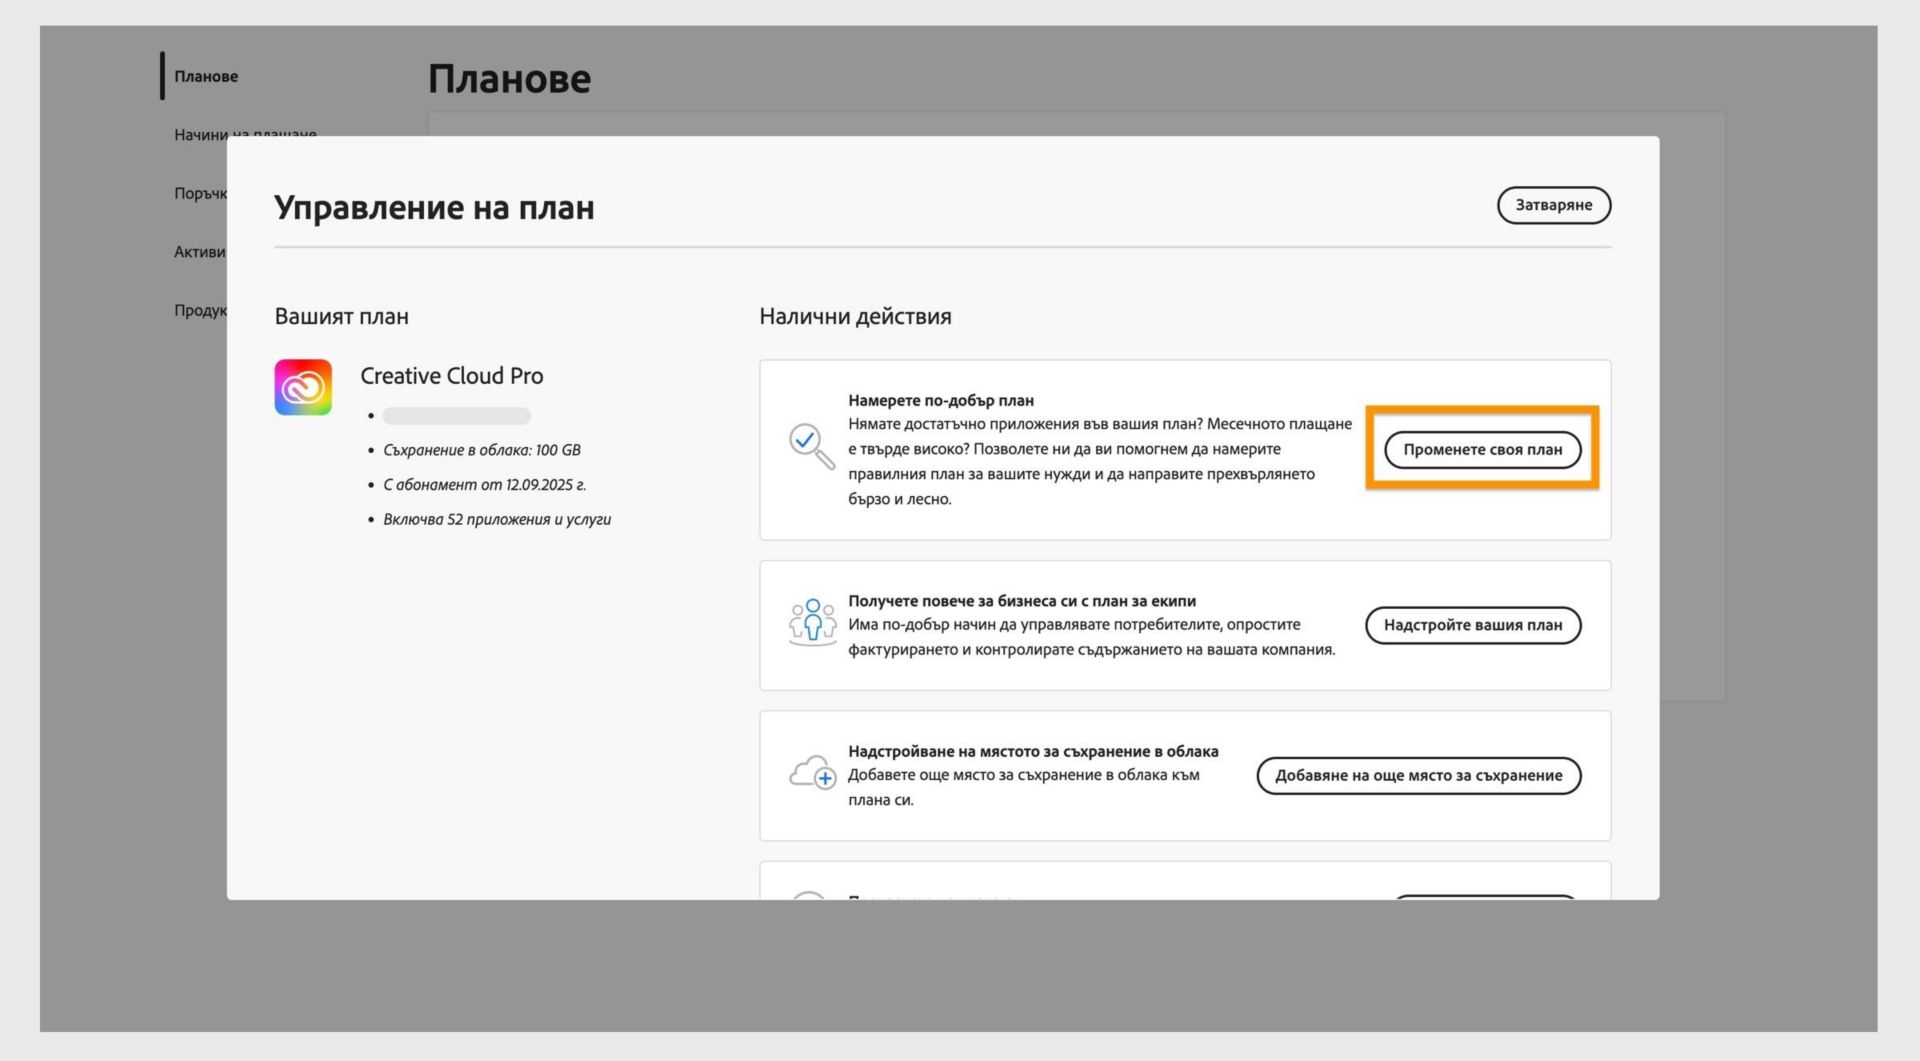Click the "Creative Cloud Pro" plan title

[451, 376]
